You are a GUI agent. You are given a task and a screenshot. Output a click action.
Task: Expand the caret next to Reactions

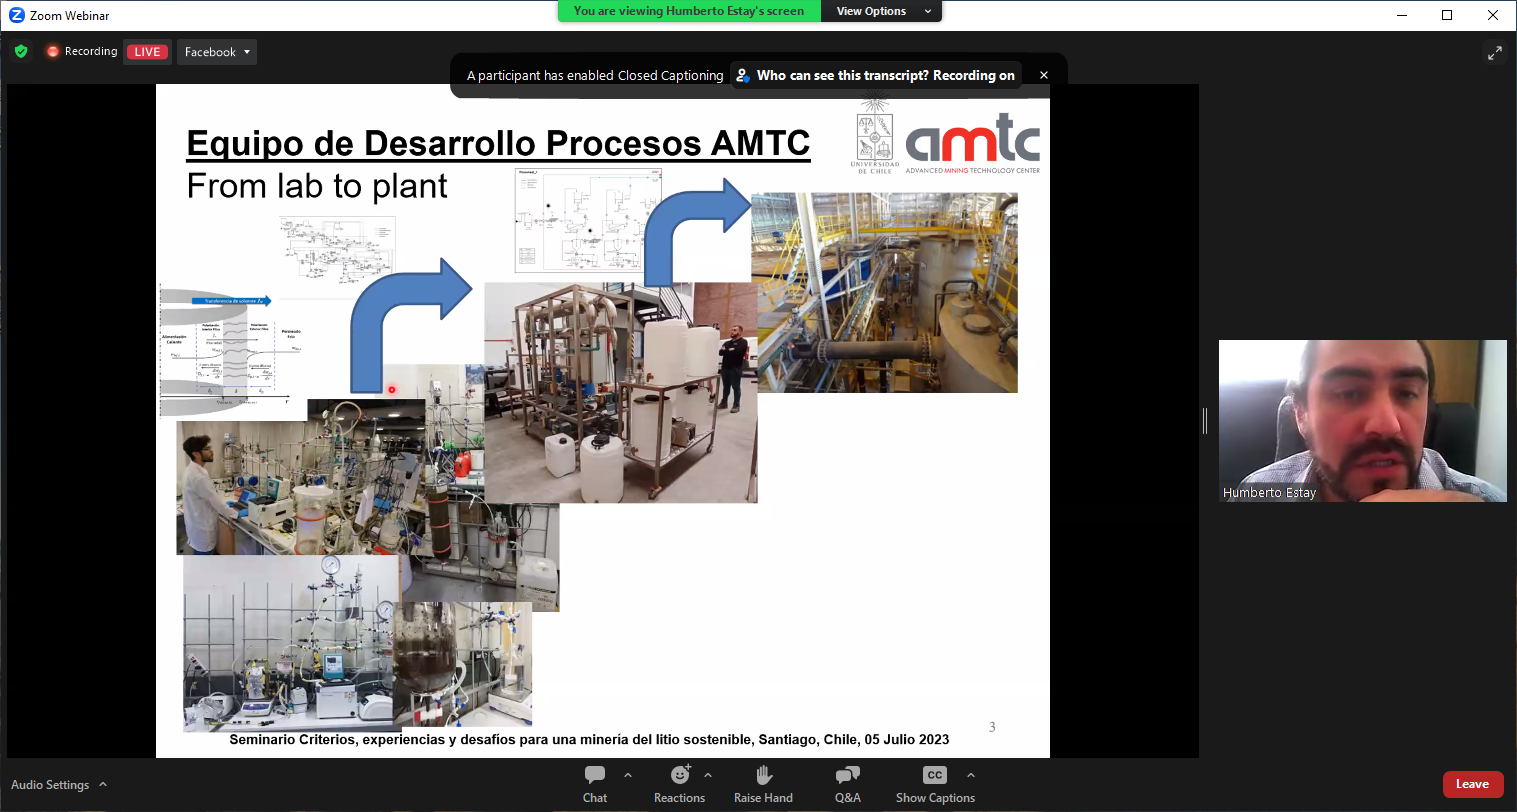[708, 775]
